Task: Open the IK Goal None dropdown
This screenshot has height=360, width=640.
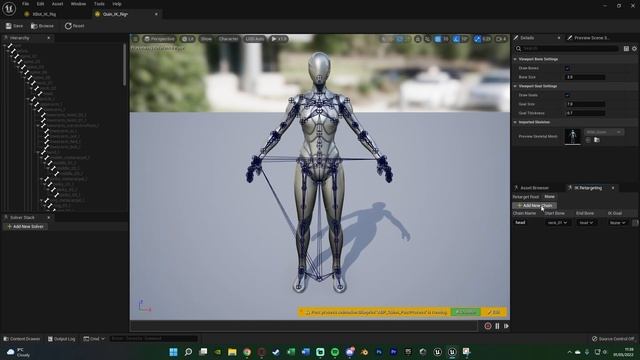Action: pyautogui.click(x=618, y=223)
